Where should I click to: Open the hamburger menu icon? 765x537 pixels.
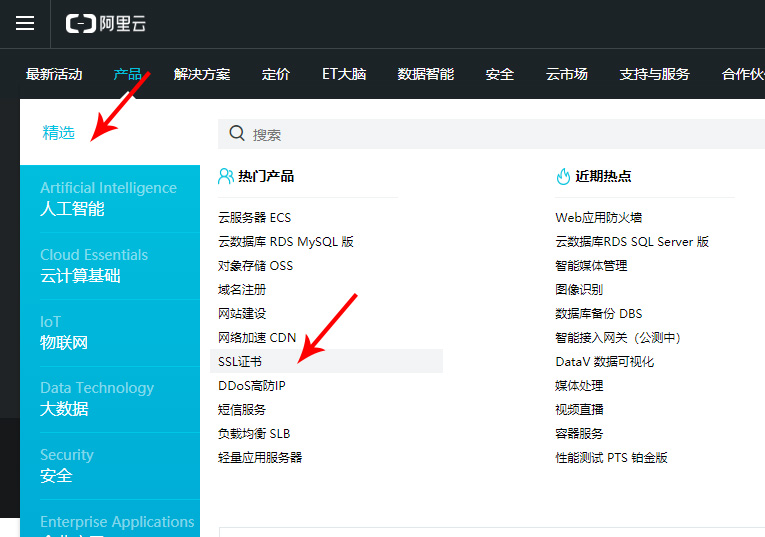[25, 23]
